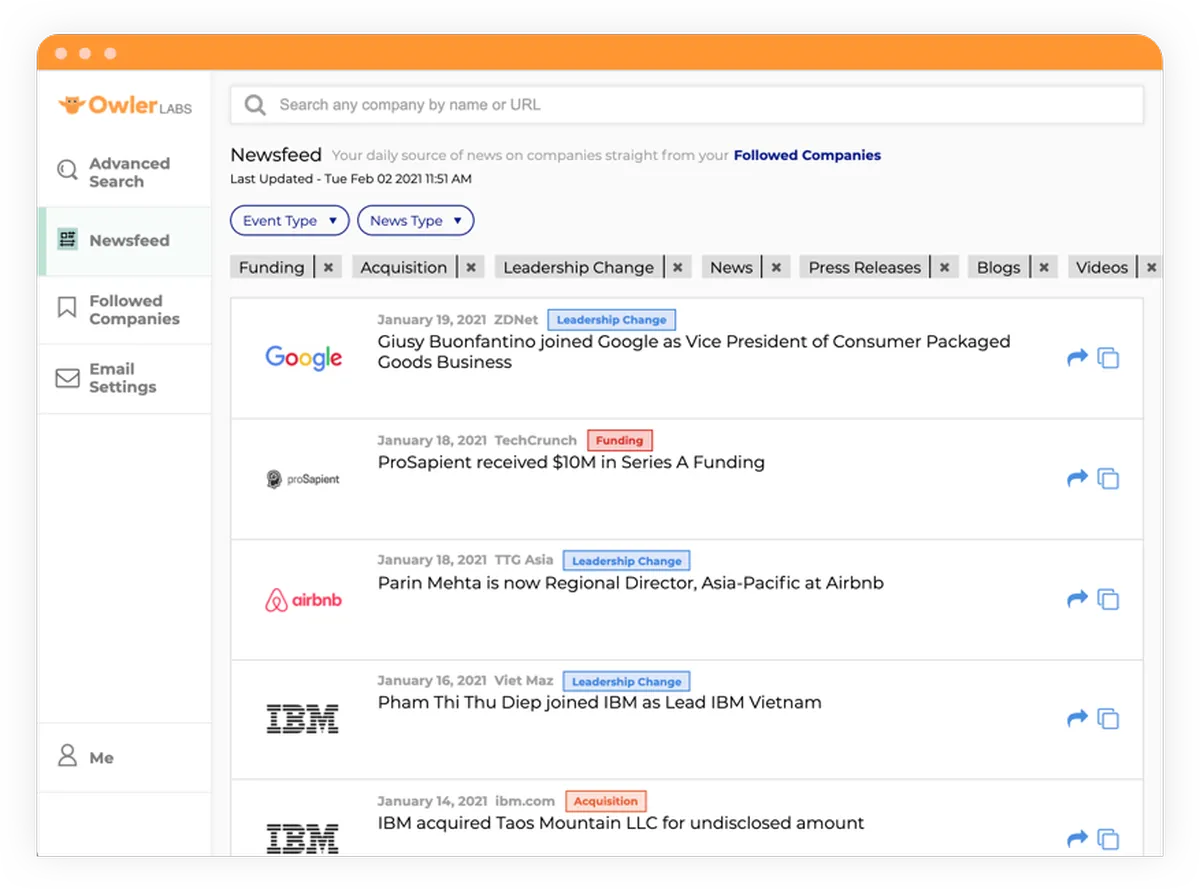Share the ProSapient funding article
1200x889 pixels.
tap(1077, 478)
